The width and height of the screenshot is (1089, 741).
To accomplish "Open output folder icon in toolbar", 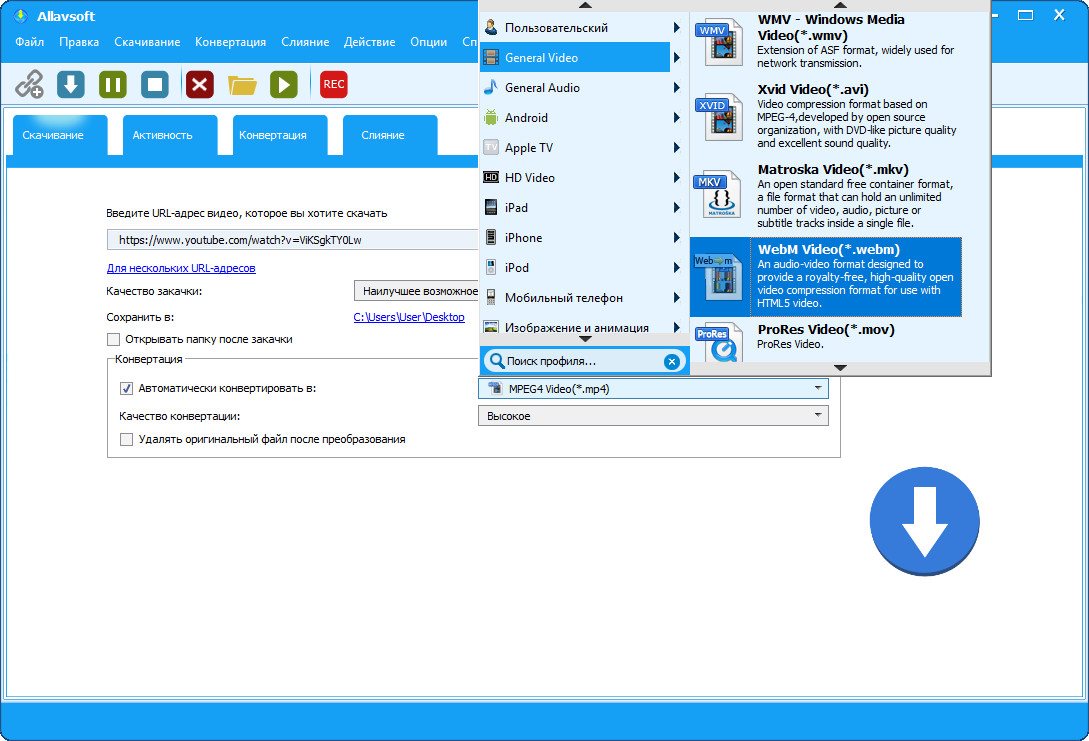I will pos(242,85).
